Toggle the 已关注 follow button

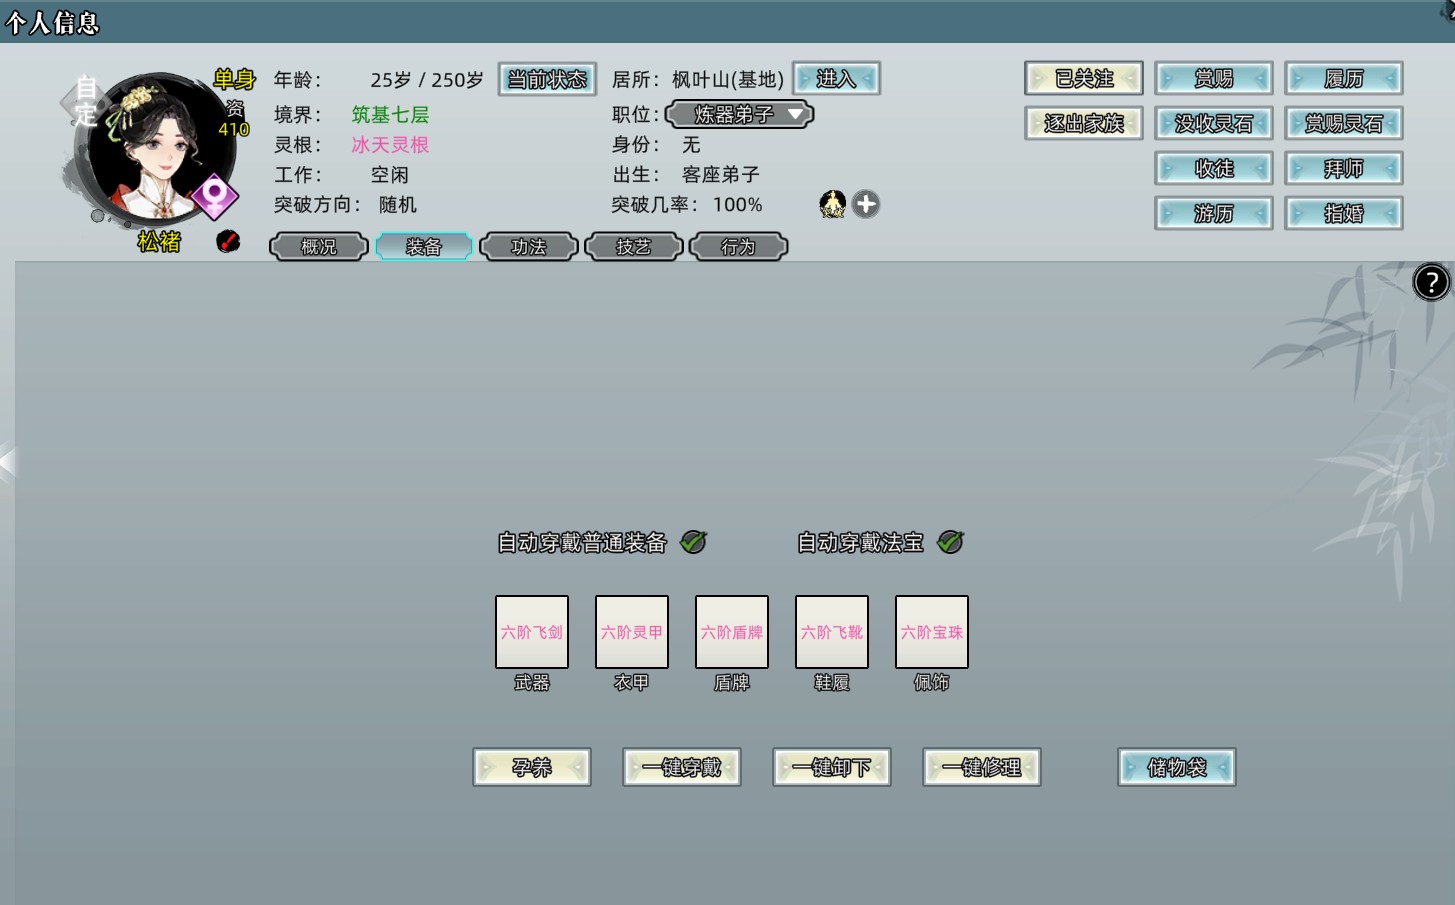point(1084,78)
